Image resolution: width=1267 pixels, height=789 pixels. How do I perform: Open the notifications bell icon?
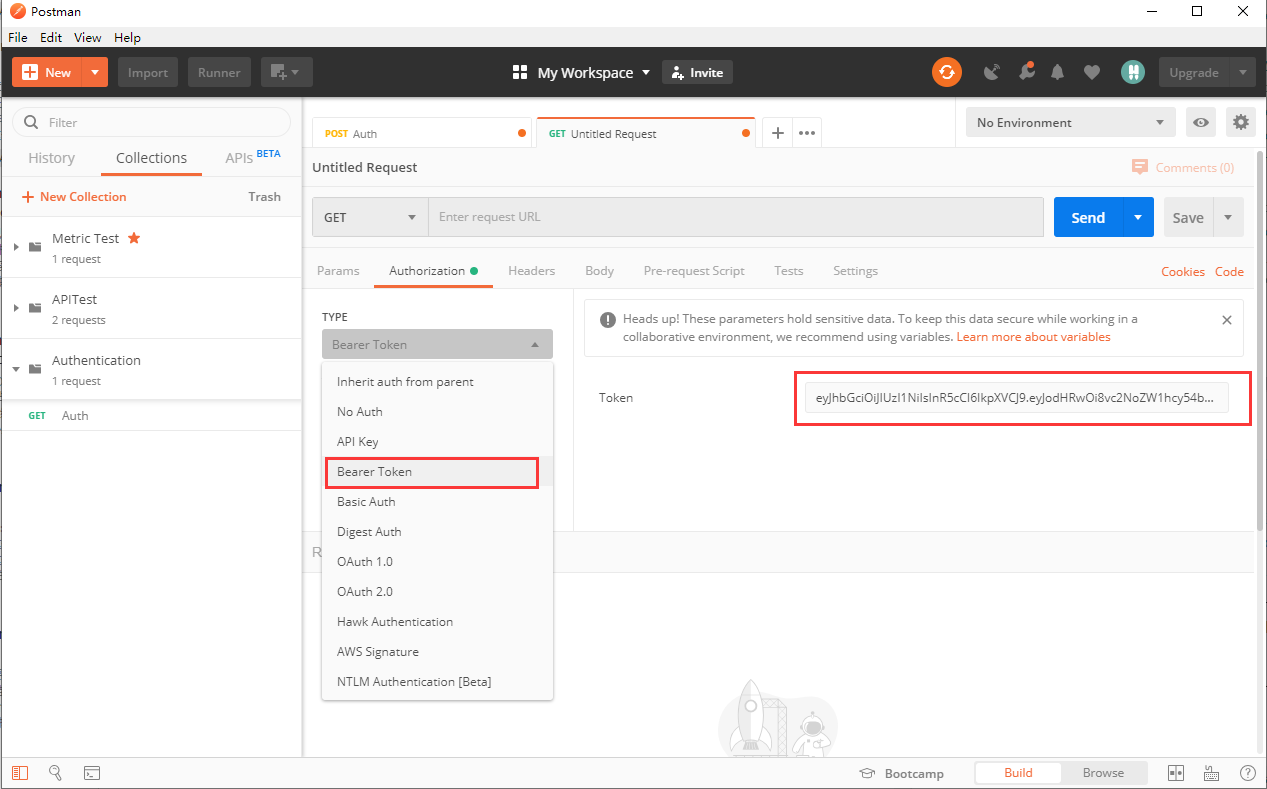1057,72
